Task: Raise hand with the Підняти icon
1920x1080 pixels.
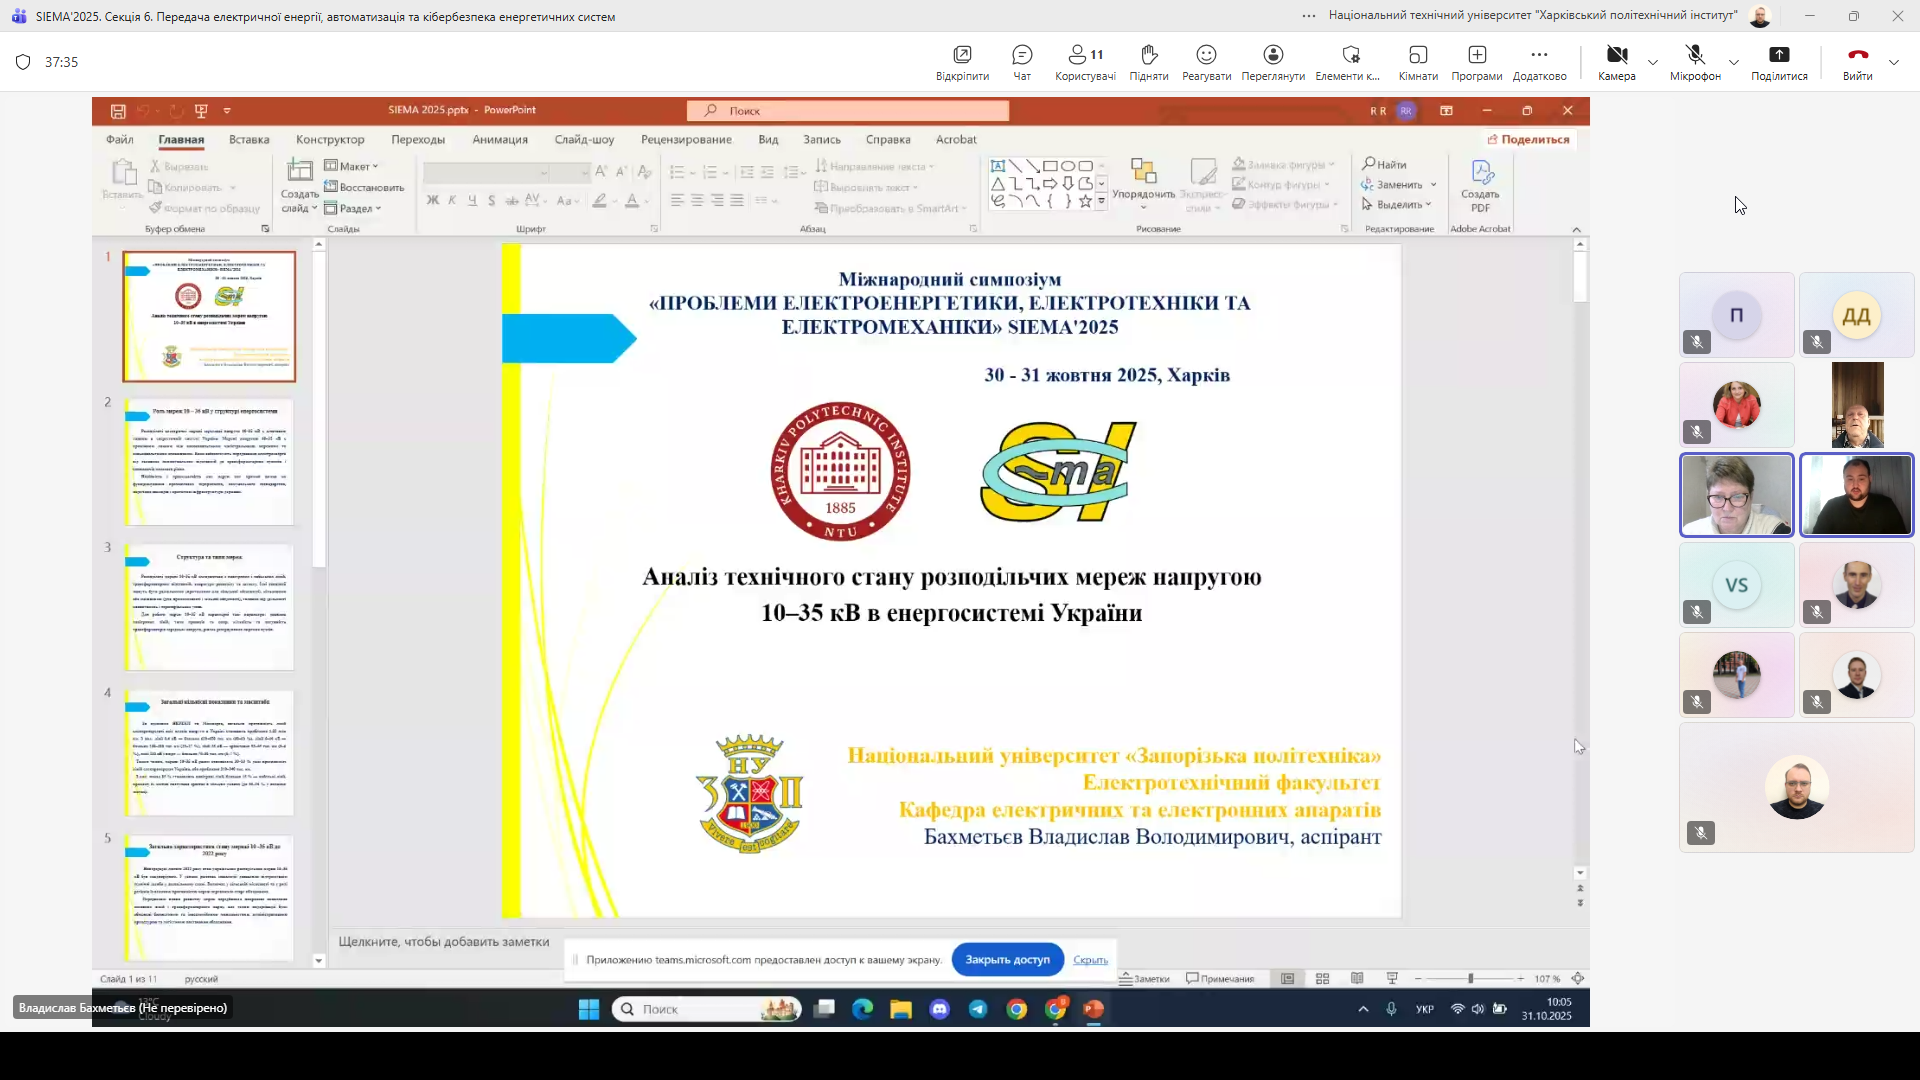Action: tap(1148, 62)
